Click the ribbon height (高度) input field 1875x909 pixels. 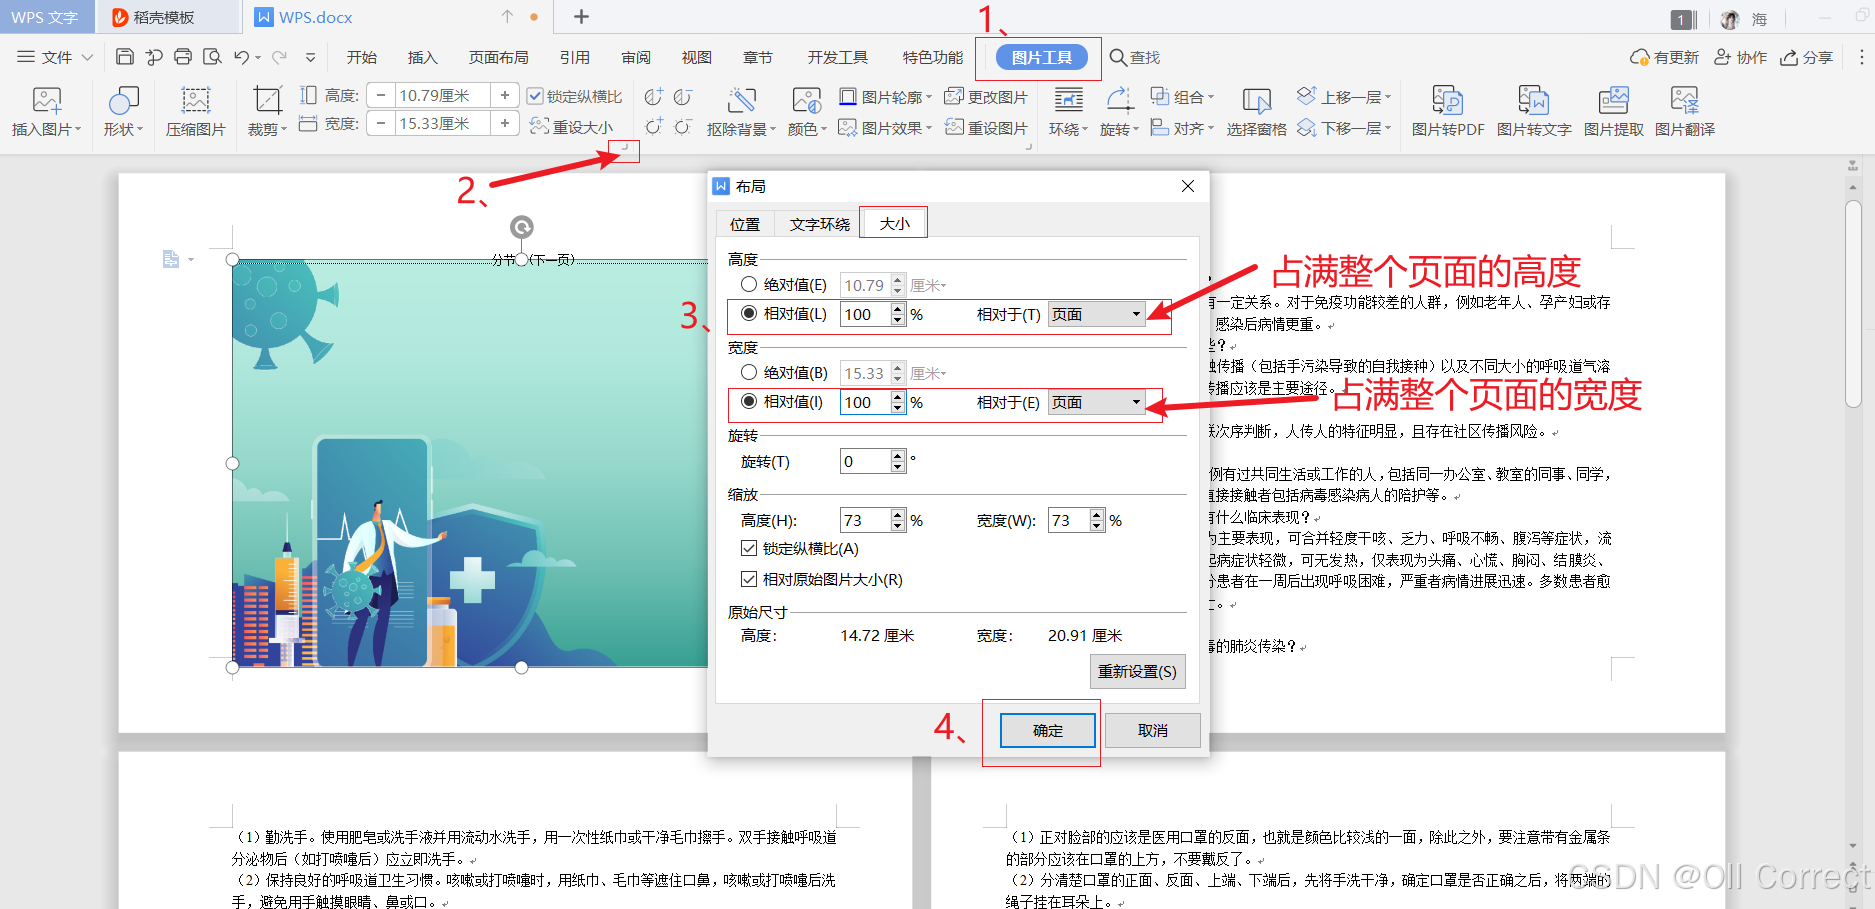point(443,95)
